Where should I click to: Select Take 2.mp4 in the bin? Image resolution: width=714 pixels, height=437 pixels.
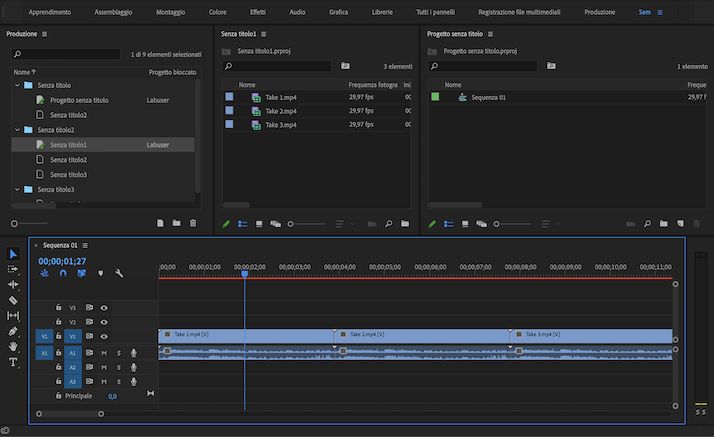pyautogui.click(x=280, y=111)
